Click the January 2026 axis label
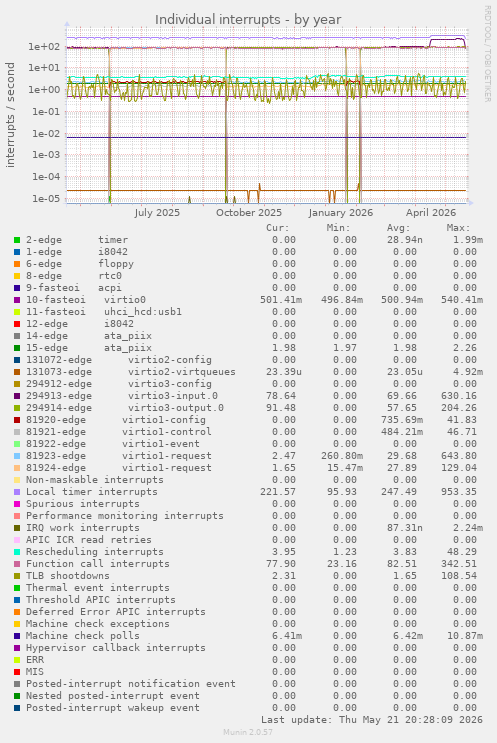The image size is (497, 743). coord(341,213)
